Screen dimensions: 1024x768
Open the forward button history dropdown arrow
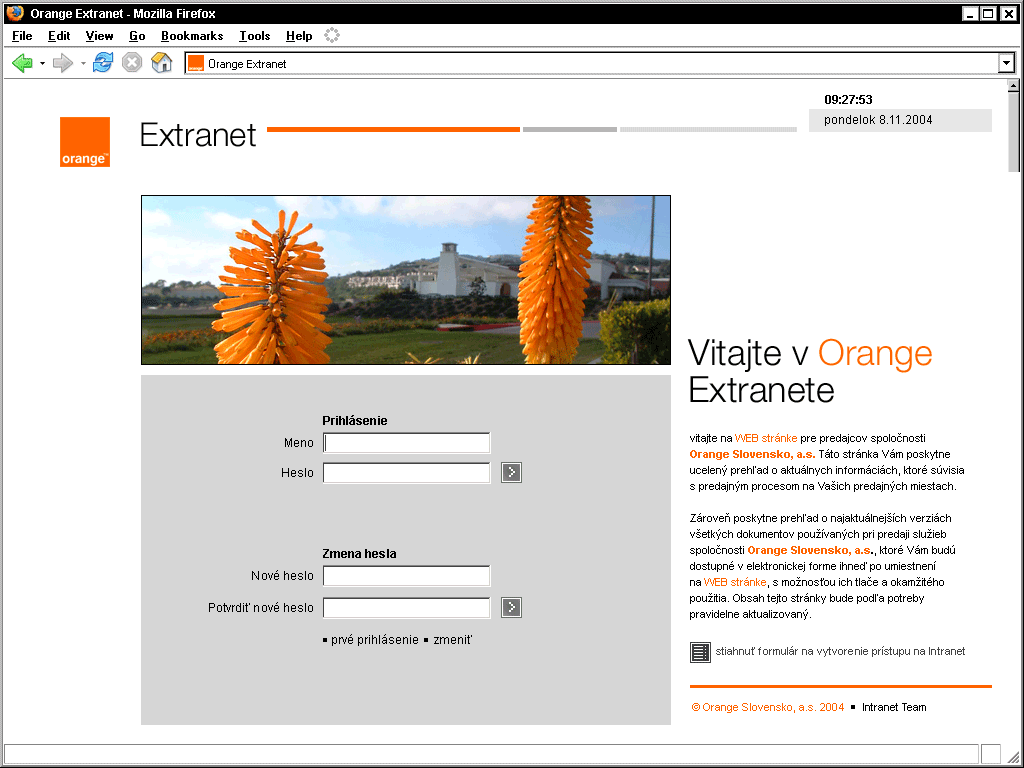(x=83, y=63)
